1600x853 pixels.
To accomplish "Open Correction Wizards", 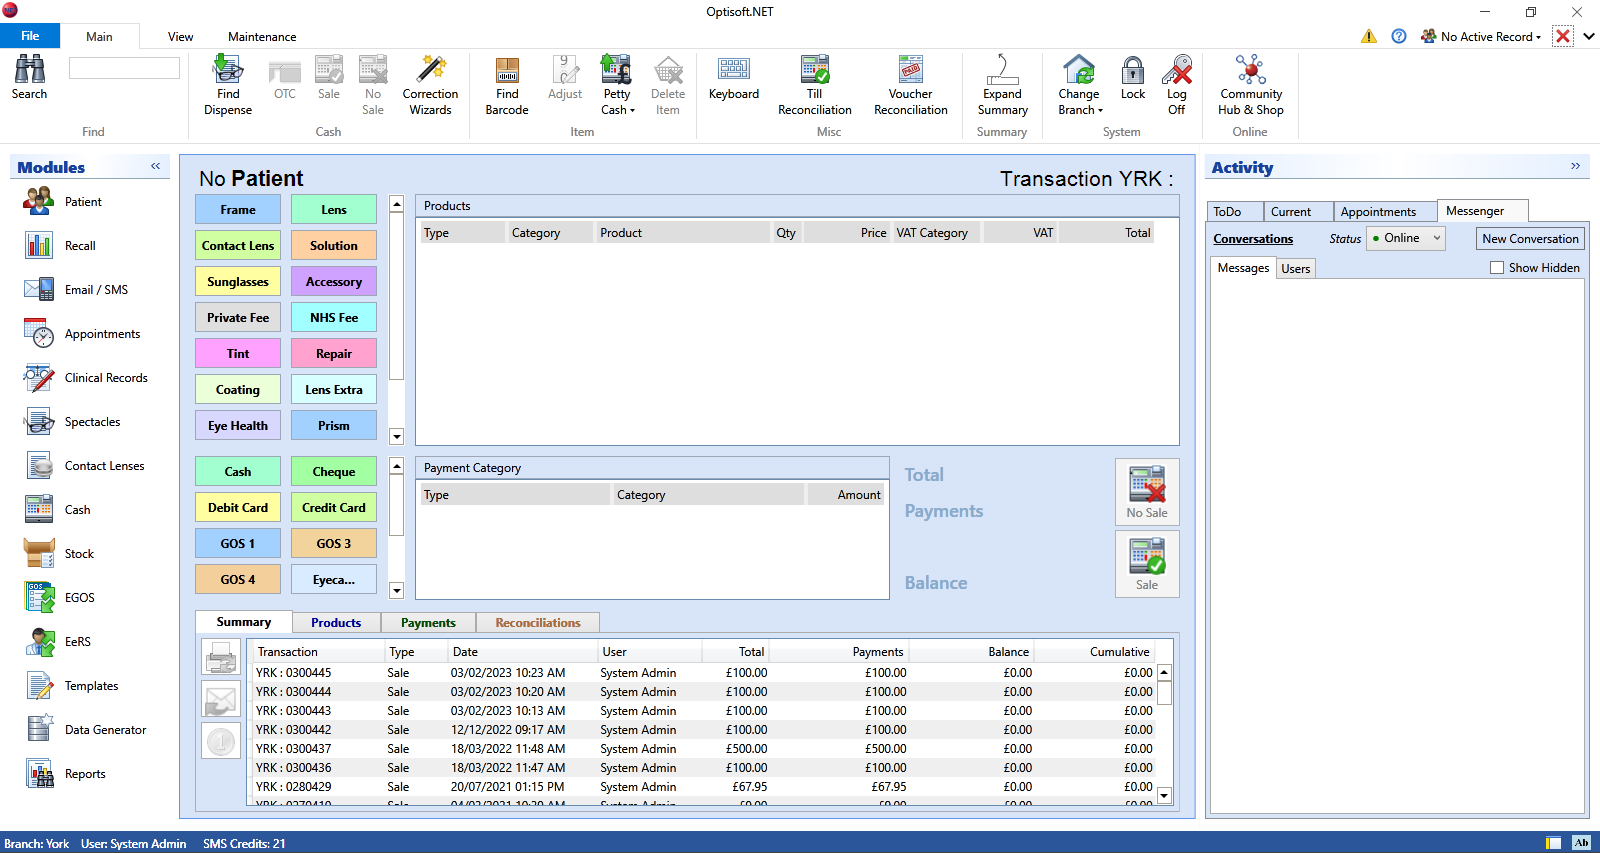I will (x=430, y=84).
